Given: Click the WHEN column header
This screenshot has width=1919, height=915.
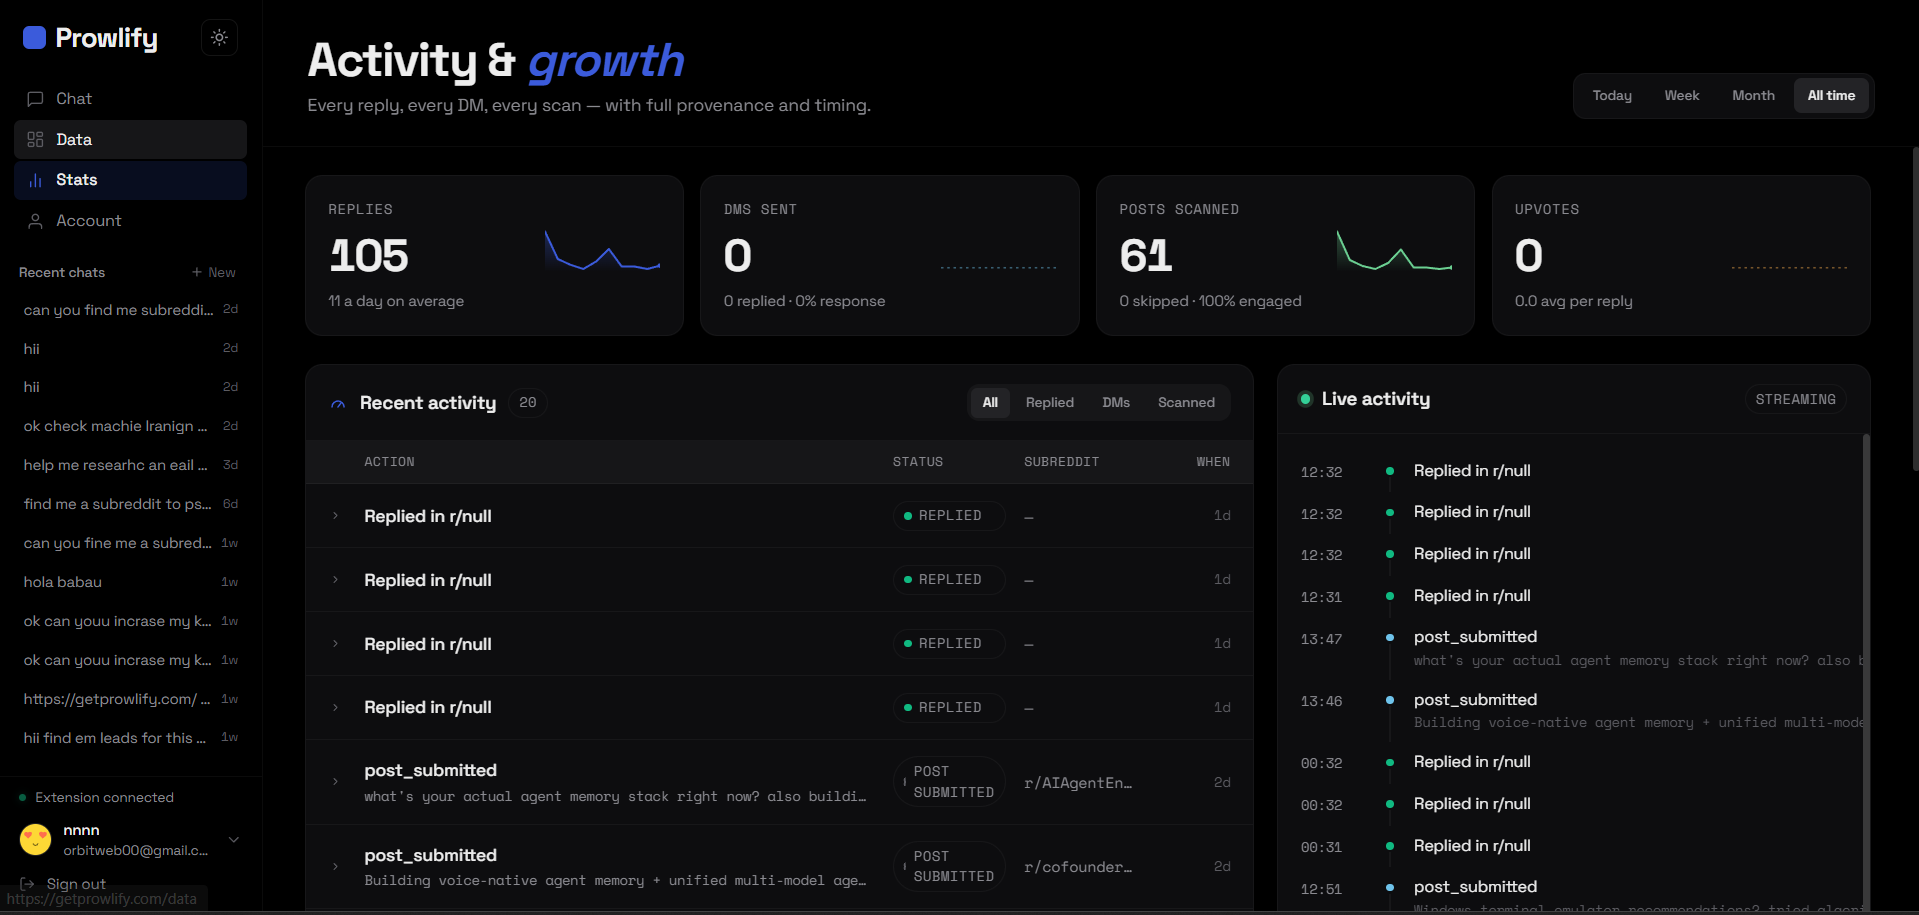Looking at the screenshot, I should click(1213, 462).
